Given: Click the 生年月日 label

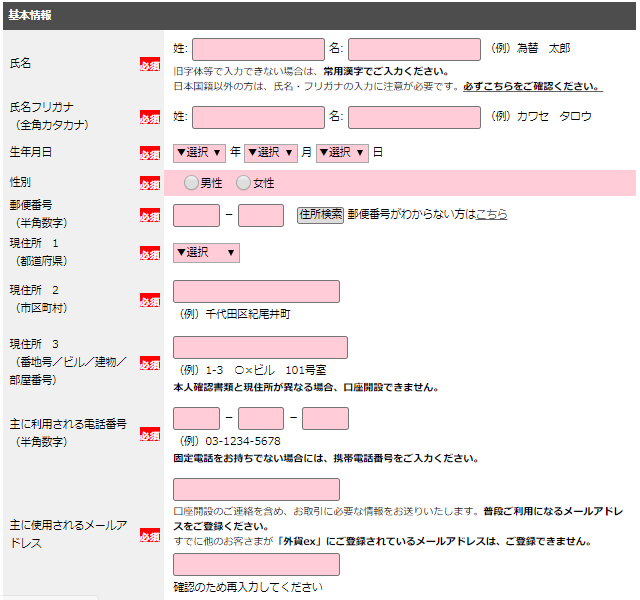Looking at the screenshot, I should [x=31, y=152].
